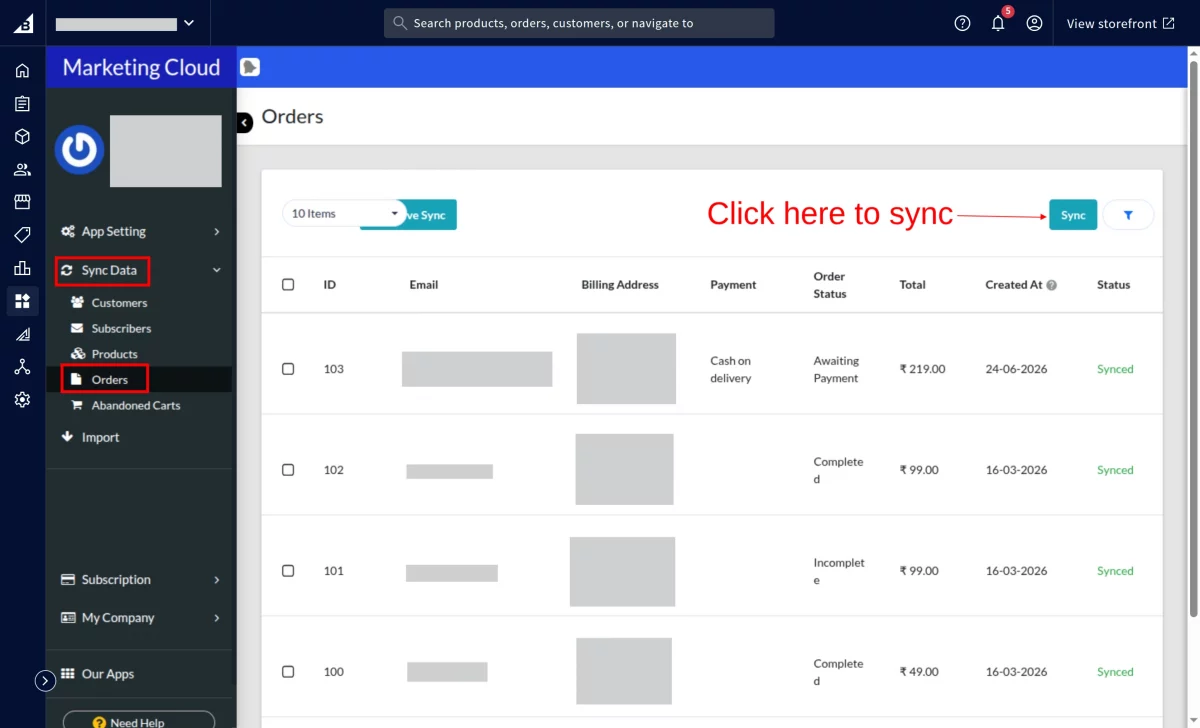Open Orders under Sync Data
The height and width of the screenshot is (728, 1200).
click(x=110, y=380)
